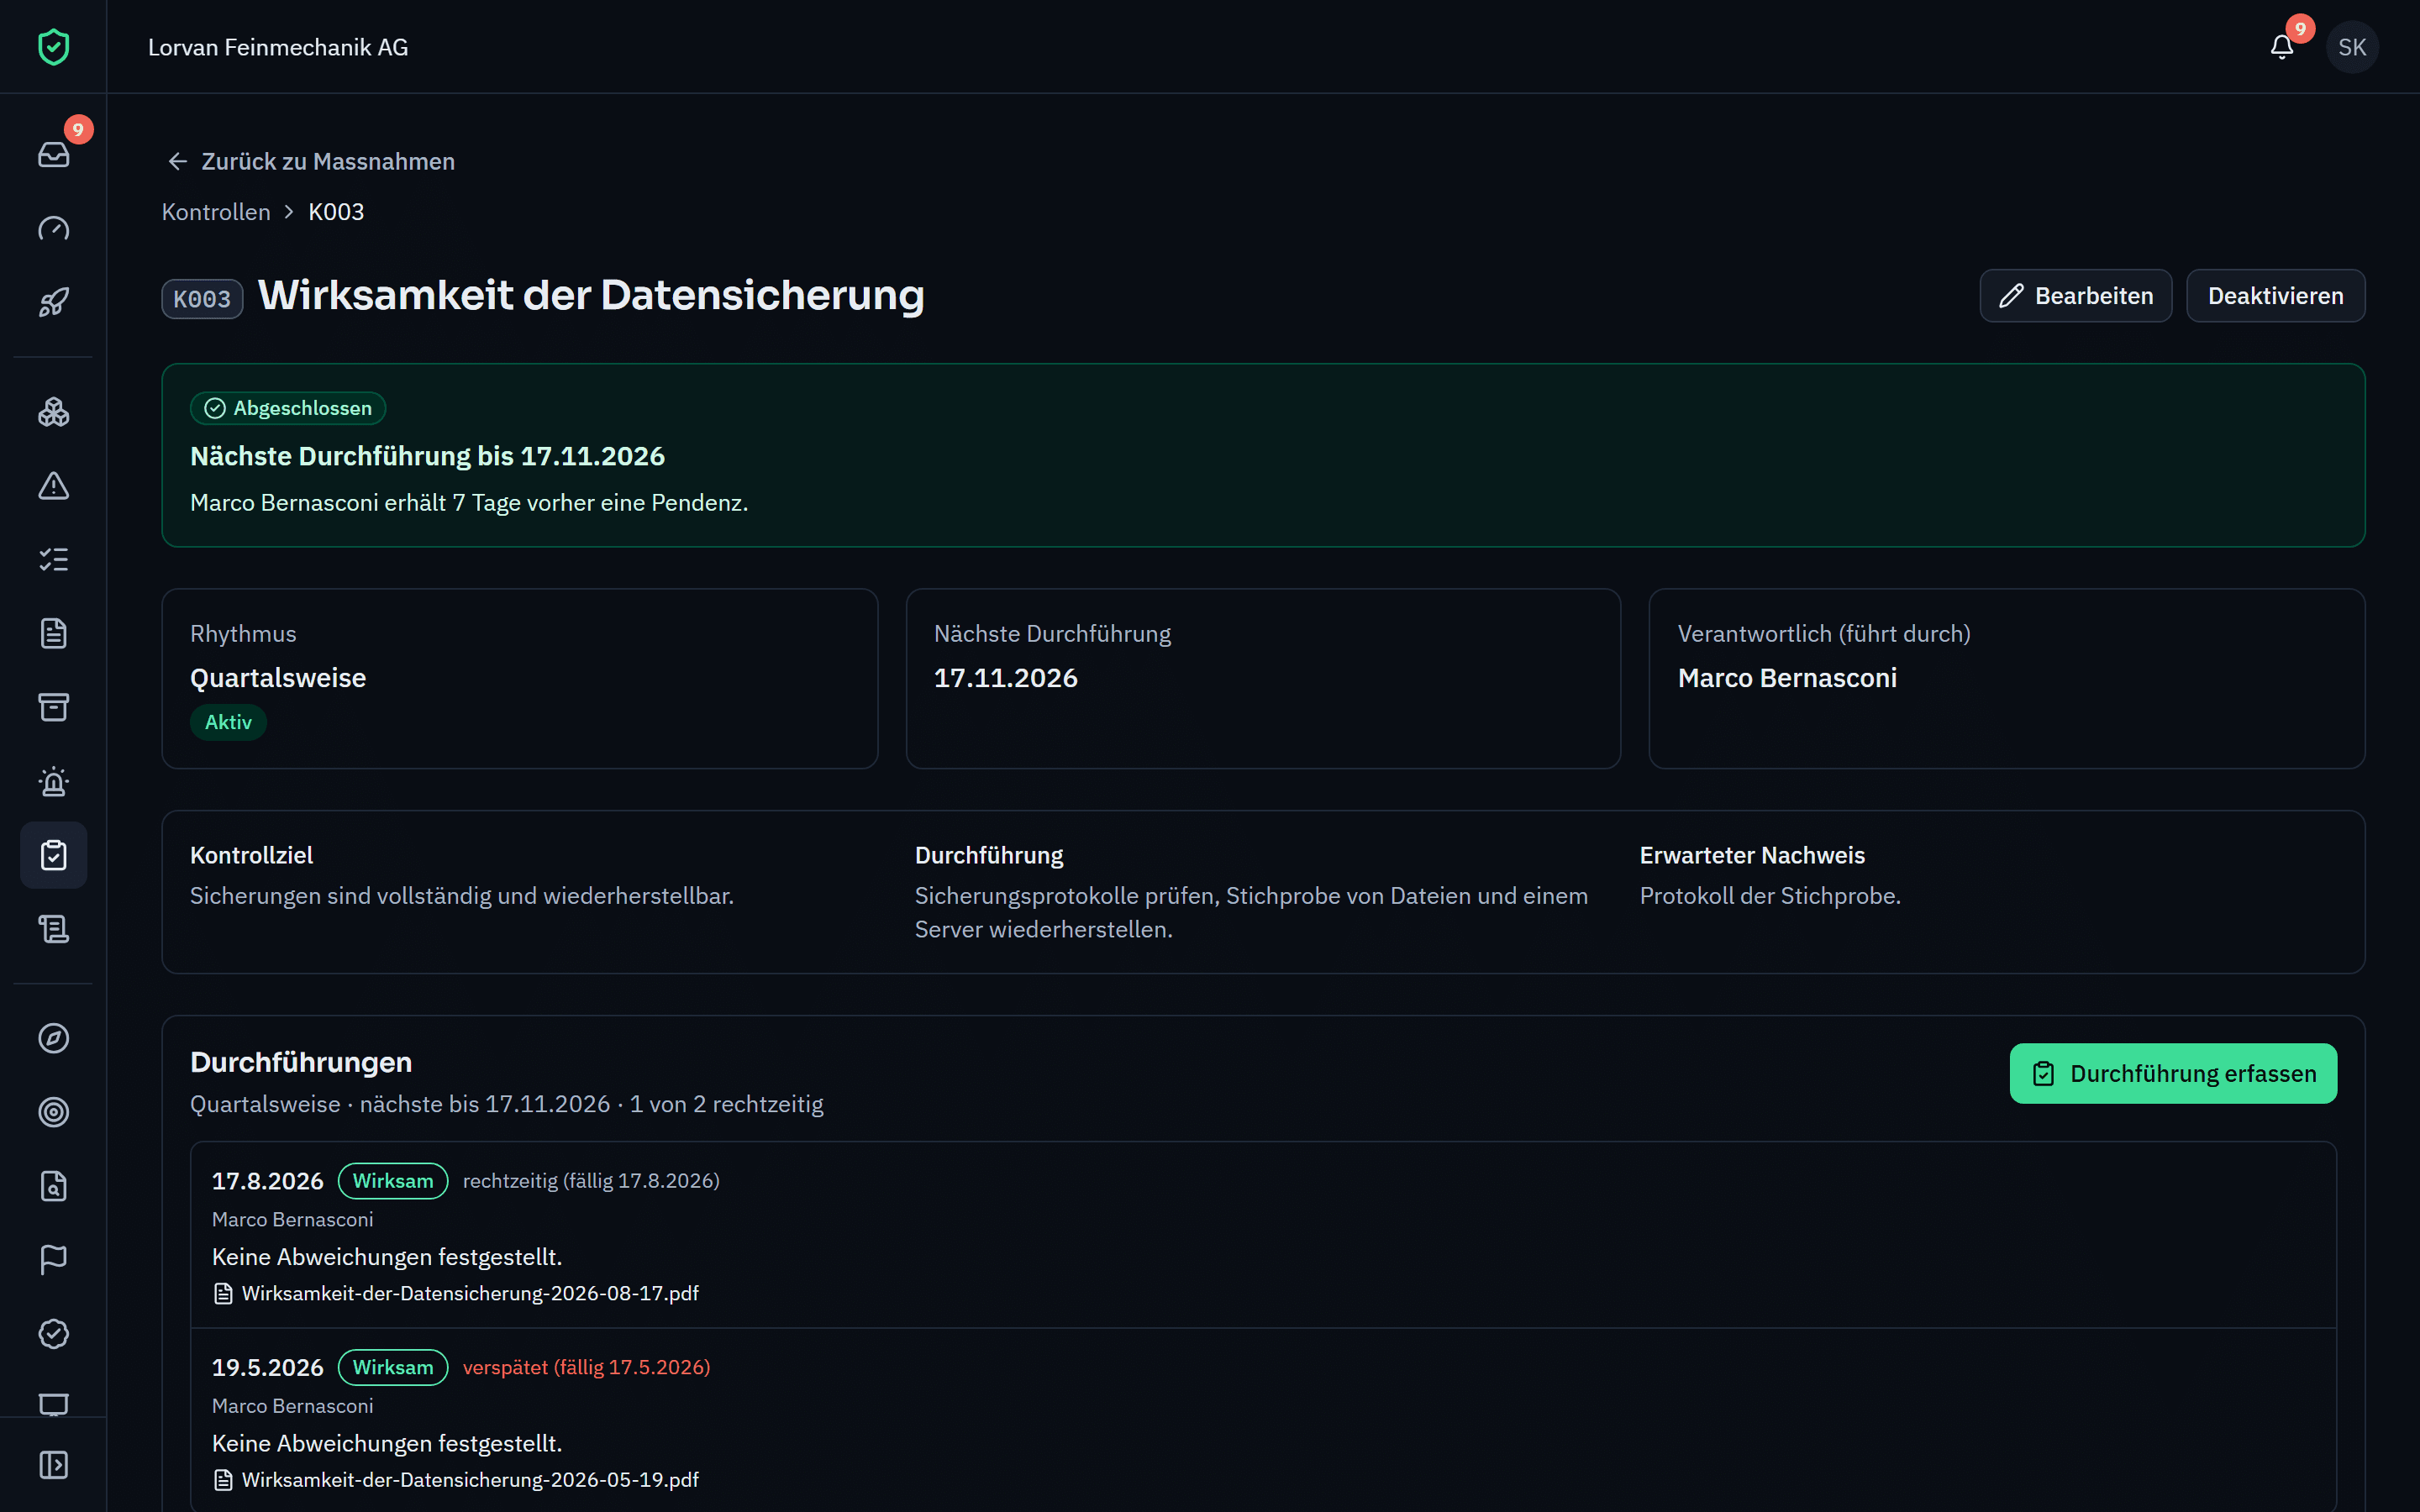The width and height of the screenshot is (2420, 1512).
Task: Open the scroll icon in sidebar
Action: [x=53, y=929]
